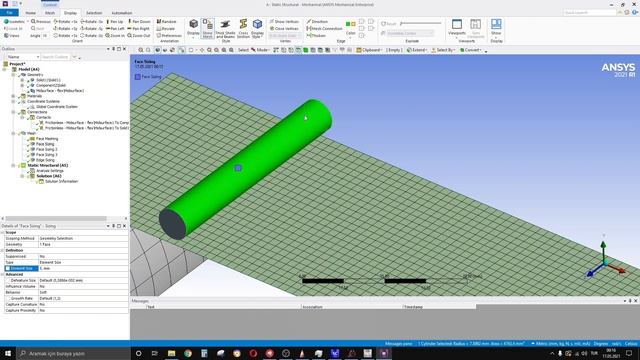The width and height of the screenshot is (640, 360).
Task: Open the Context ribbon tab
Action: pyautogui.click(x=50, y=4)
